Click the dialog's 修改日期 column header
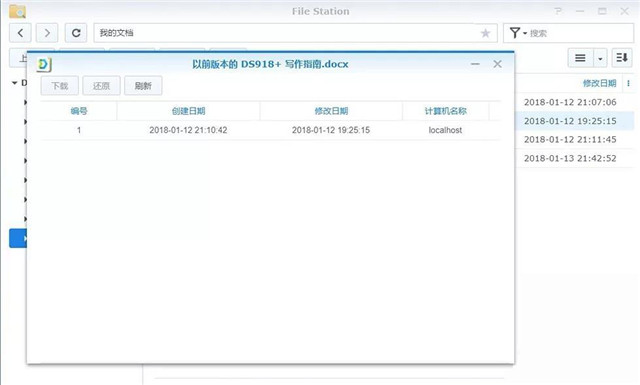Image resolution: width=640 pixels, height=385 pixels. coord(331,111)
